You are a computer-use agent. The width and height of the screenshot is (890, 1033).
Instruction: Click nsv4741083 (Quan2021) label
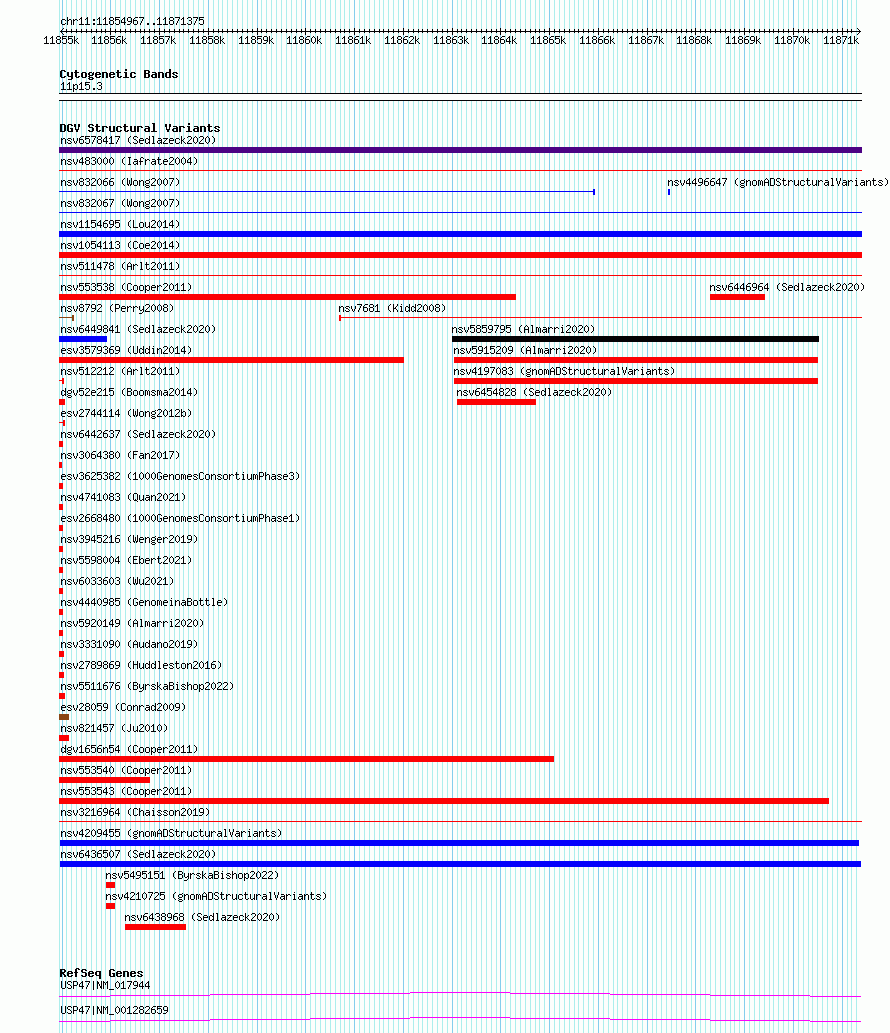tap(123, 497)
